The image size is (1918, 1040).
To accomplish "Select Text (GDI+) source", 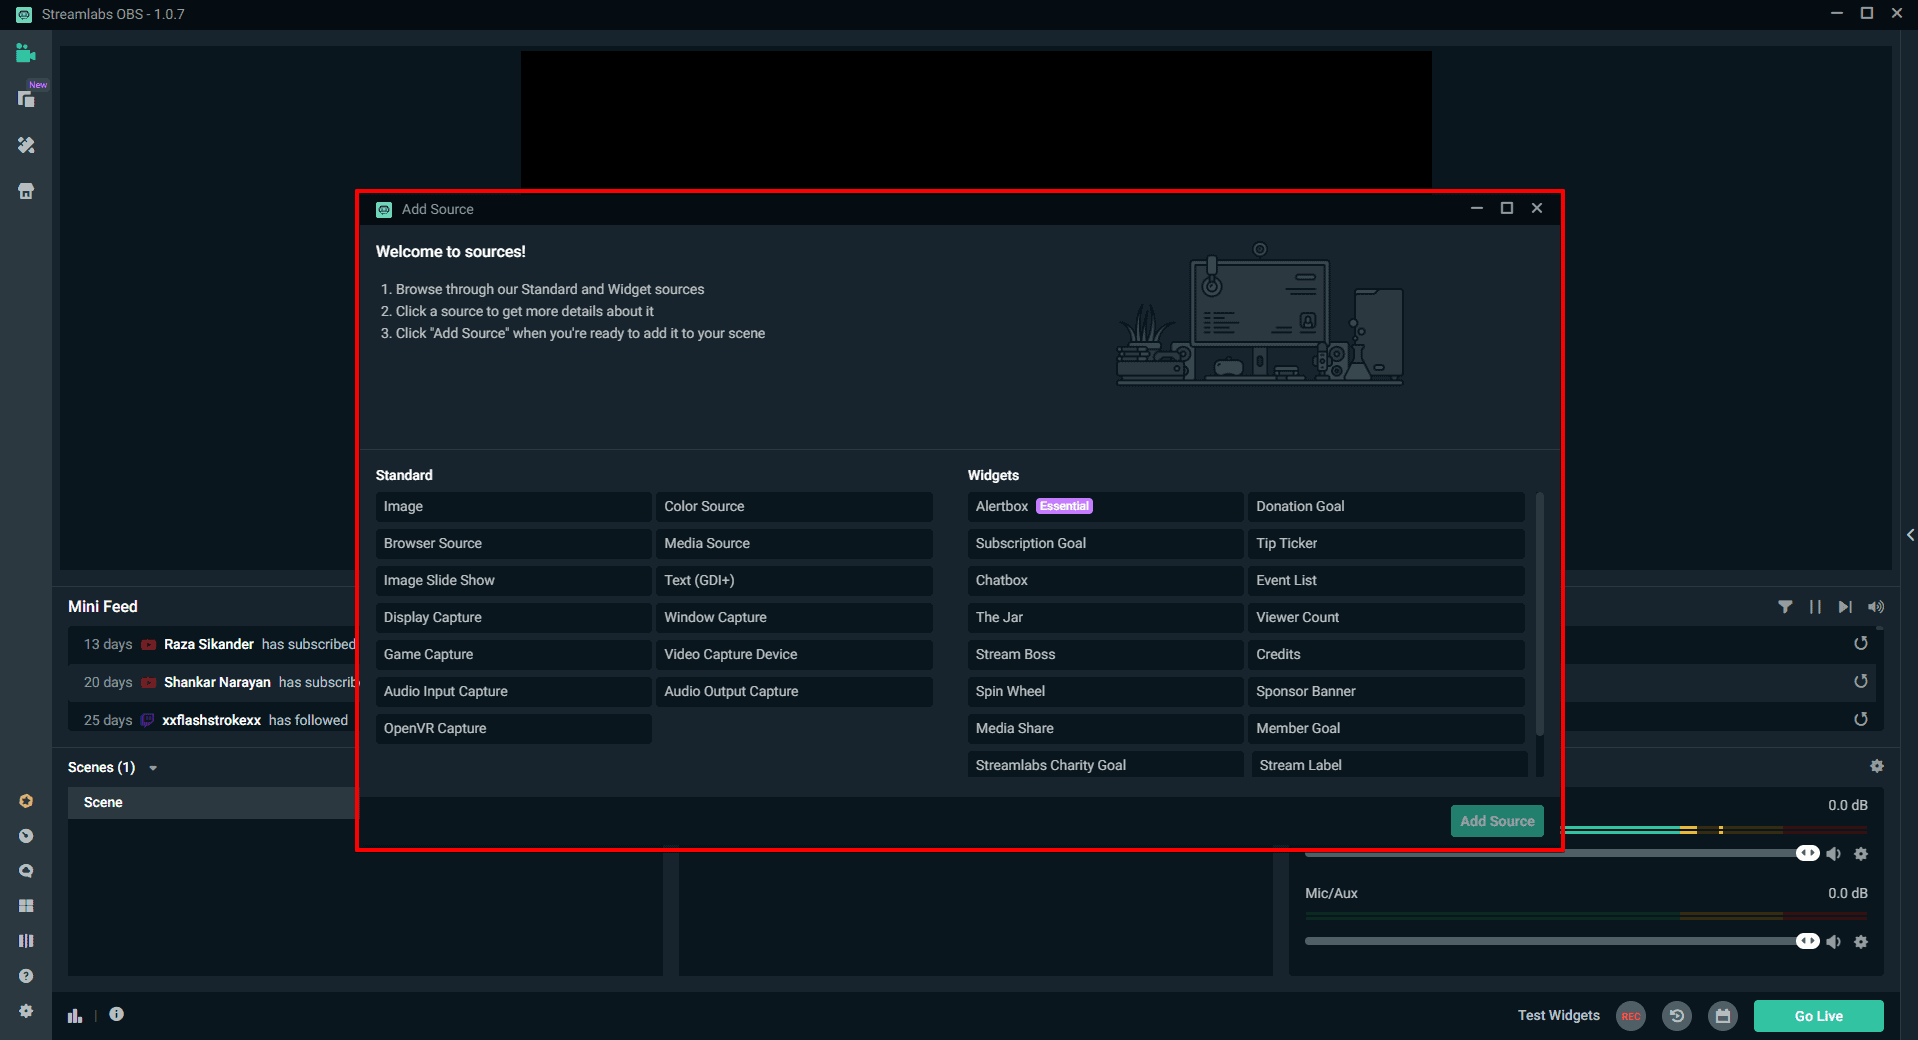I will pos(795,581).
